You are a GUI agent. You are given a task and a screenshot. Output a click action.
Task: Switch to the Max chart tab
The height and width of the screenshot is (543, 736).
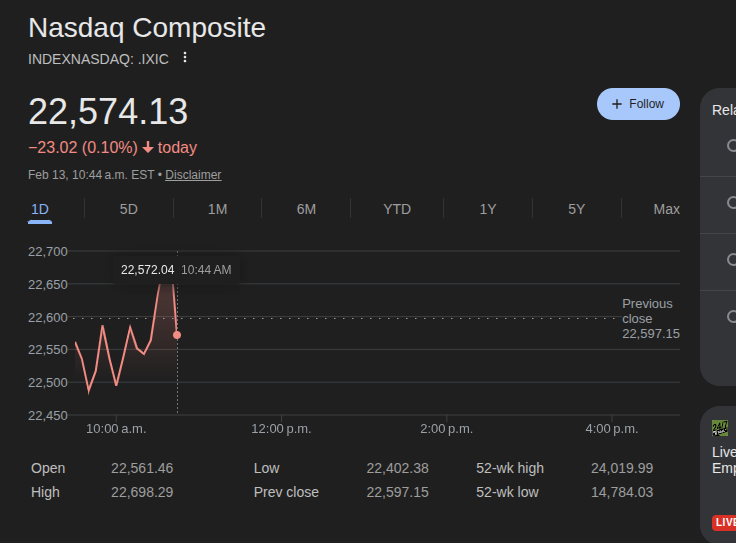click(x=667, y=209)
